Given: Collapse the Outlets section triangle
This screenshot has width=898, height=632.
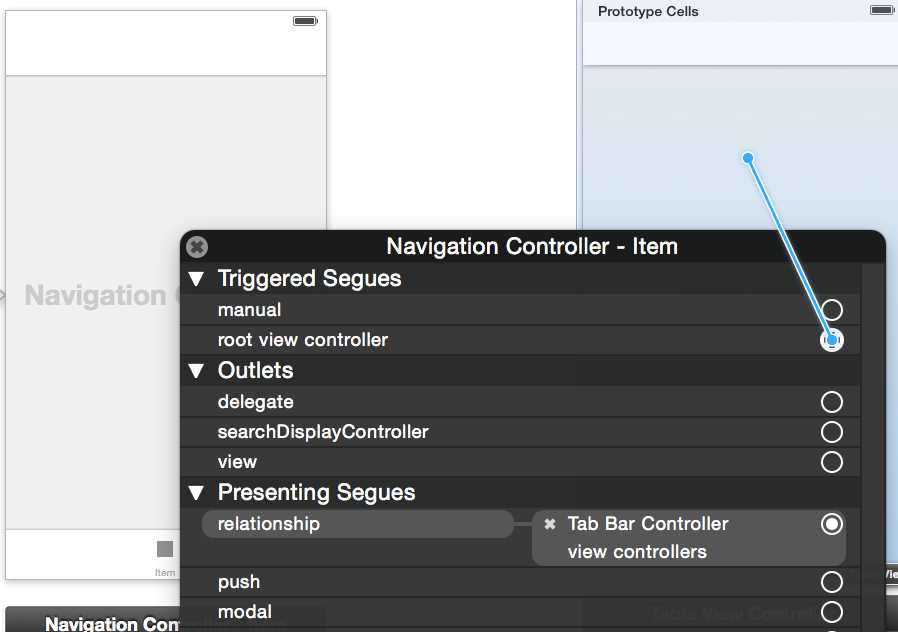Looking at the screenshot, I should click(196, 371).
